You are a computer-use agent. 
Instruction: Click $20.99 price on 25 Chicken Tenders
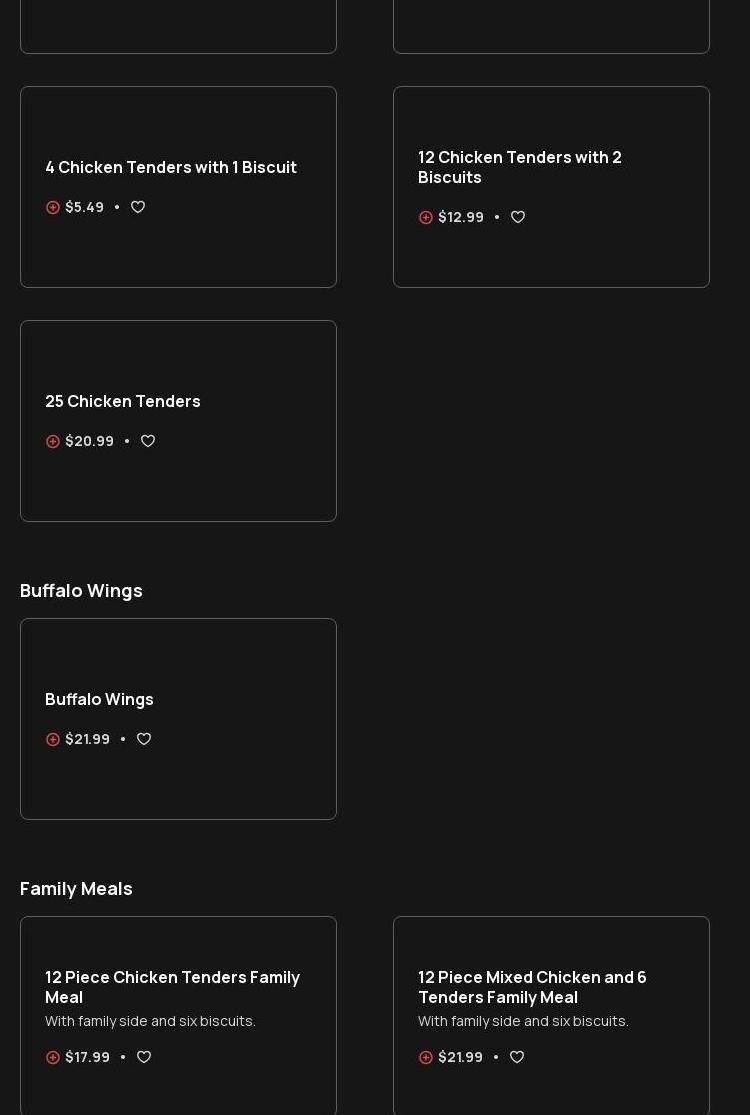pos(89,441)
